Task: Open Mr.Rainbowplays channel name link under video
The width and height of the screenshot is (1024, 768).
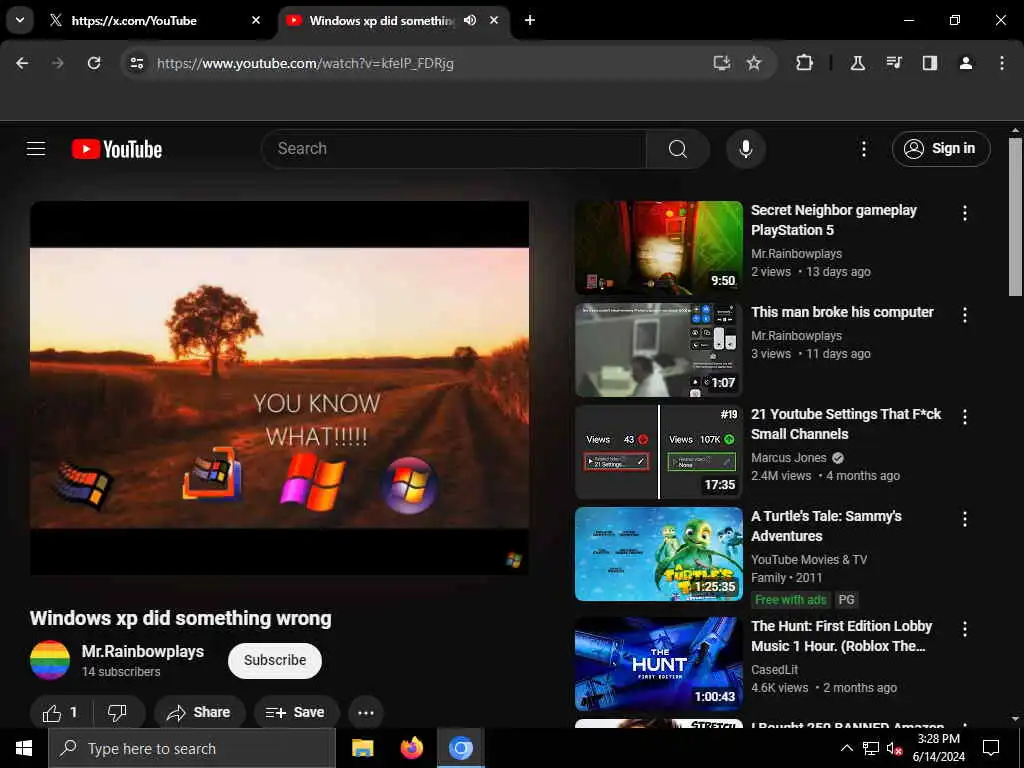Action: (x=142, y=652)
